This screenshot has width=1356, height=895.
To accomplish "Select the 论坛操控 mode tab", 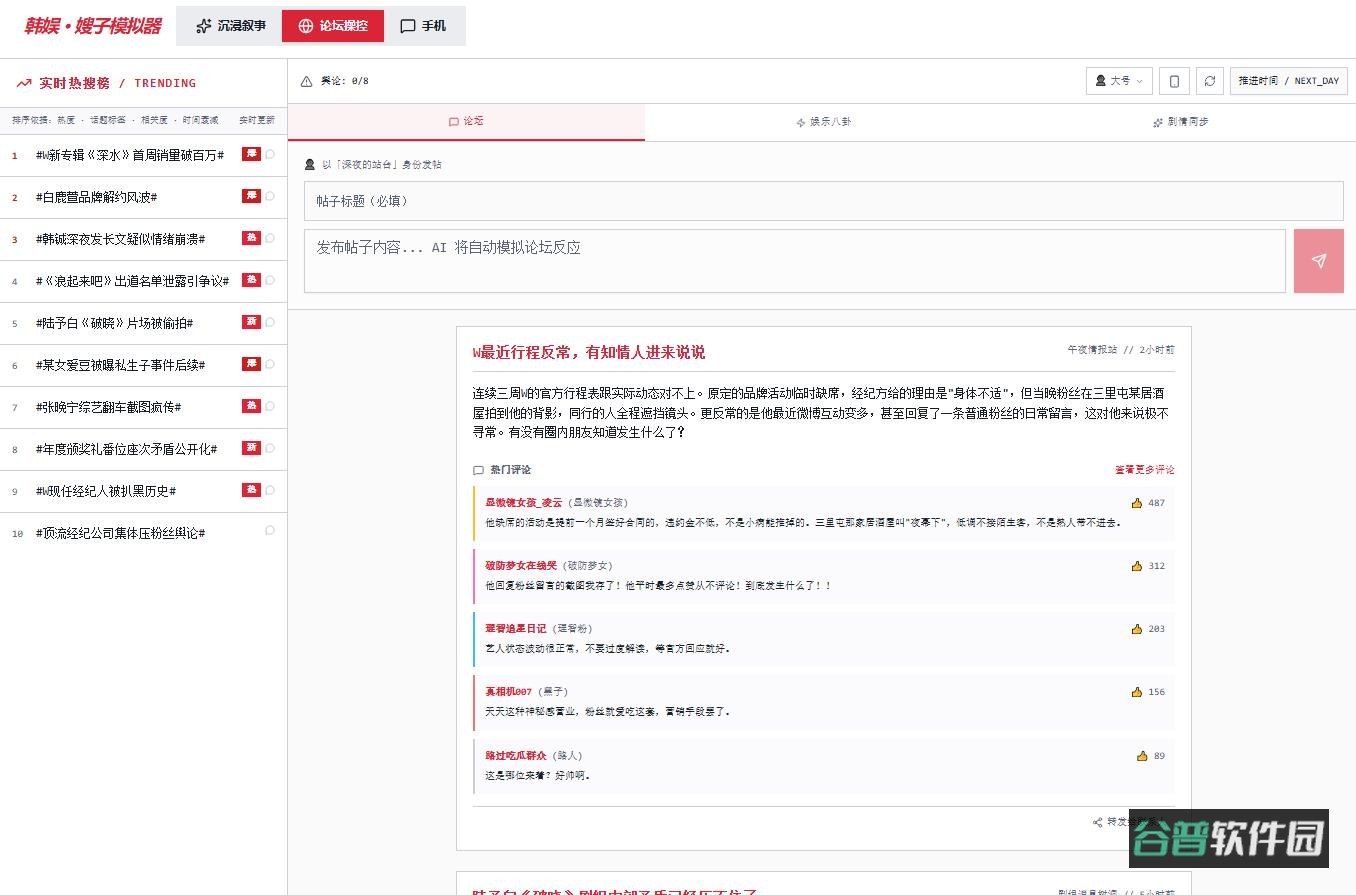I will pos(333,26).
